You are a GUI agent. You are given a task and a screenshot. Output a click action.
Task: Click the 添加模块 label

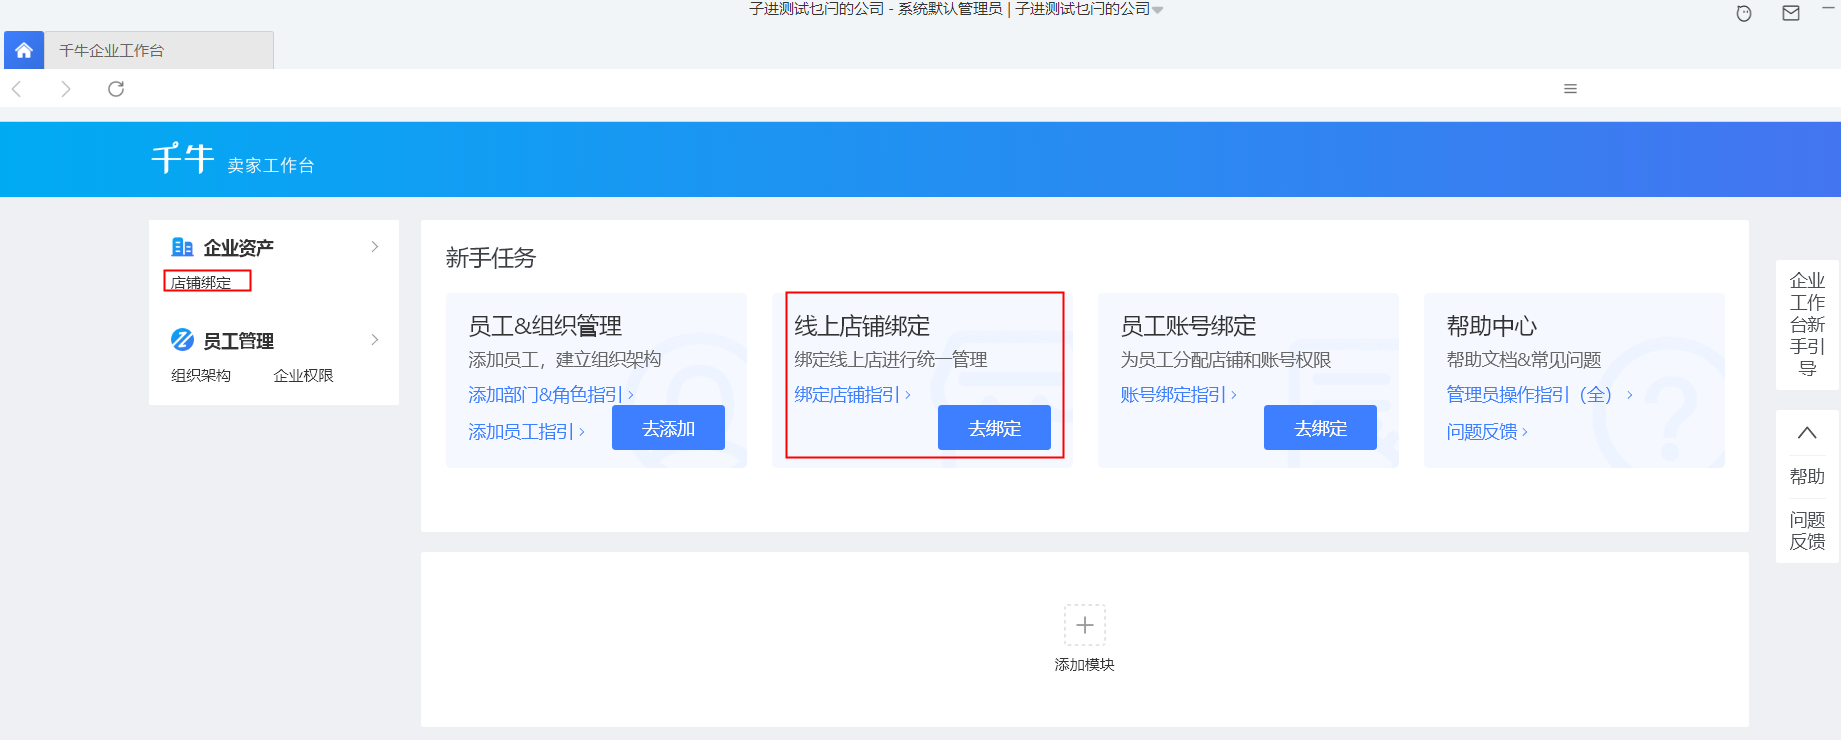(x=1085, y=665)
